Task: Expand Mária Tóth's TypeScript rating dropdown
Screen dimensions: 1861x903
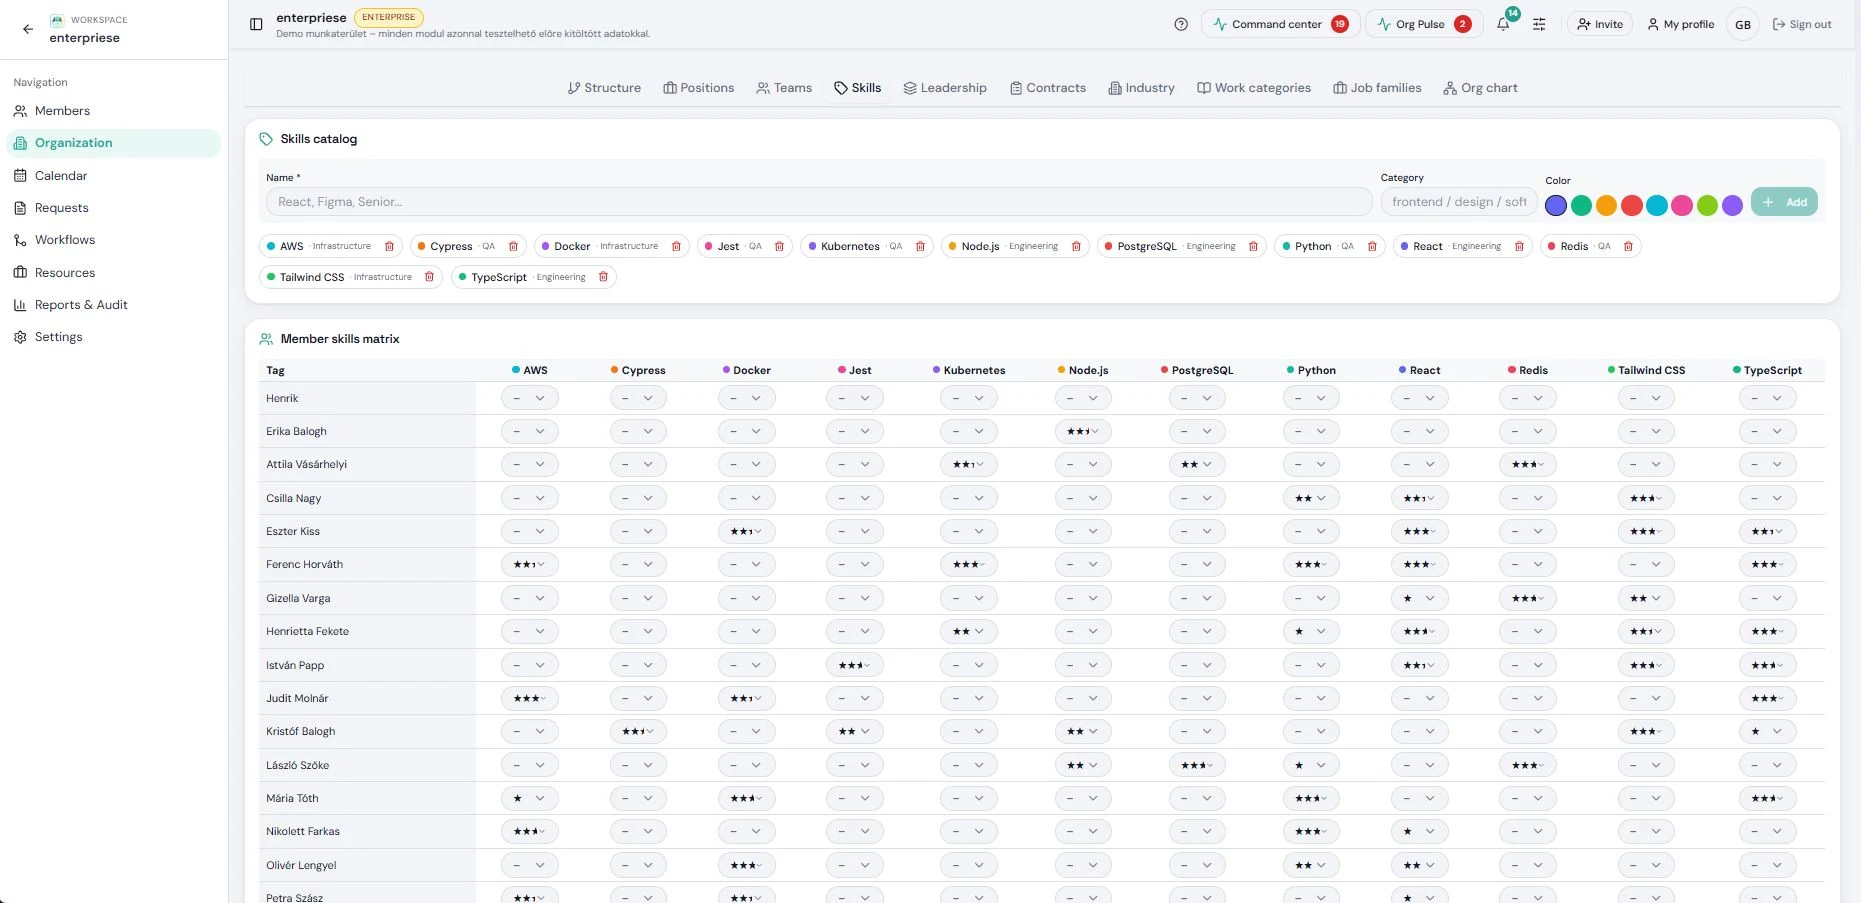Action: pyautogui.click(x=1767, y=798)
